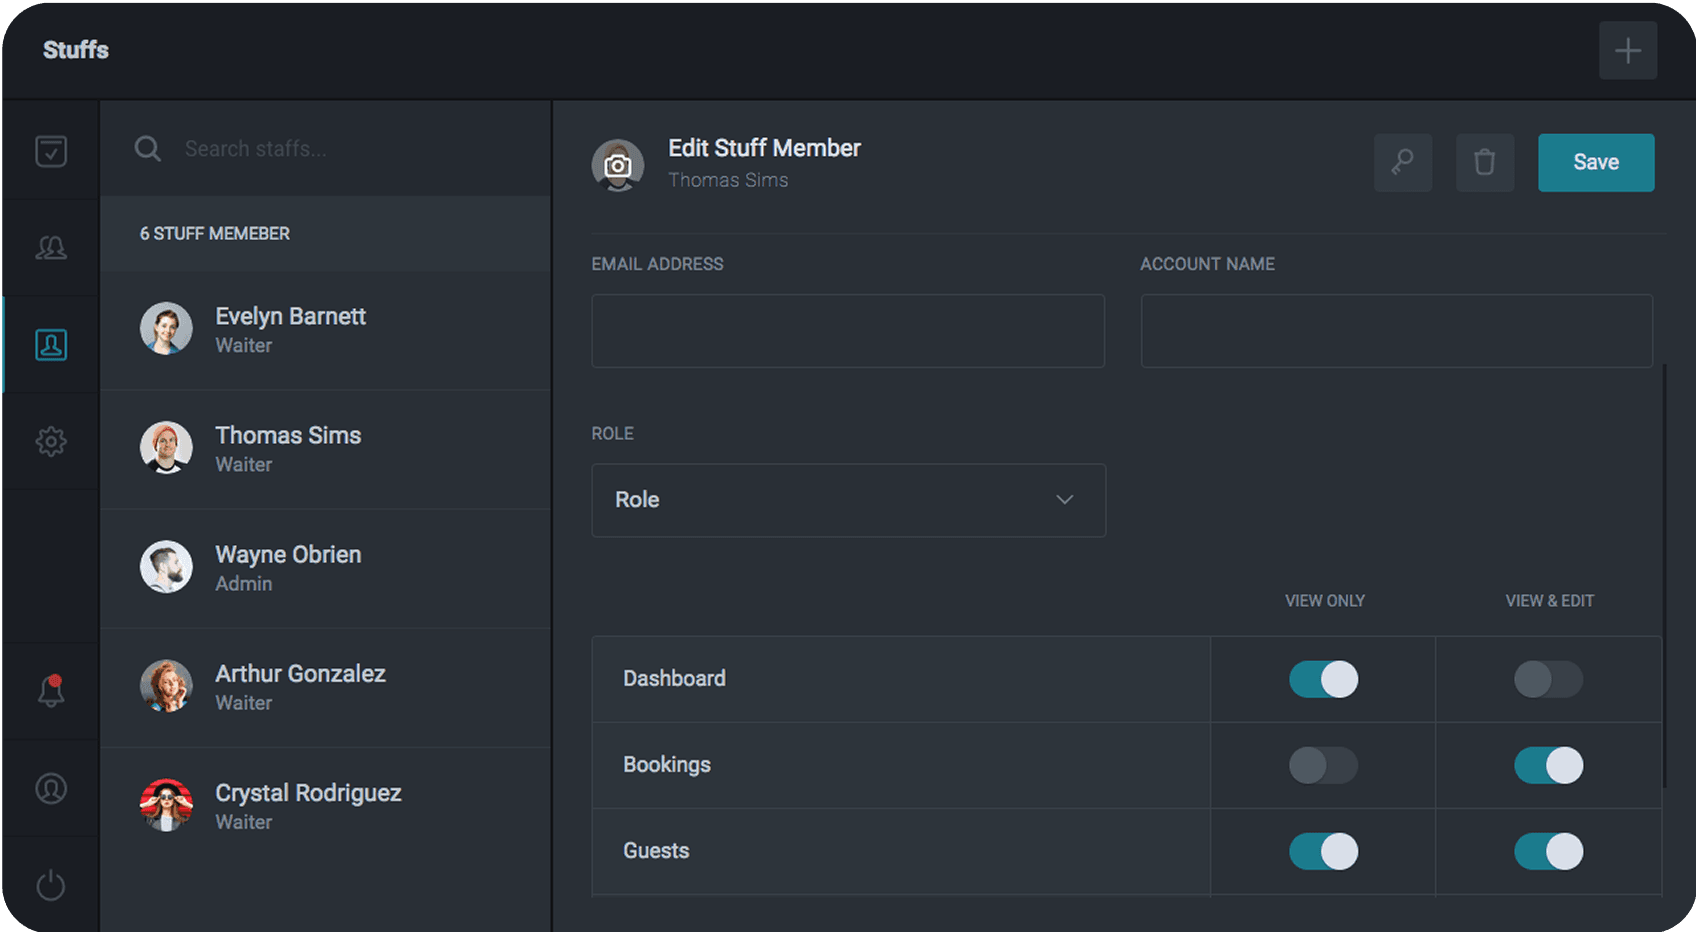
Task: Click the key reset password icon
Action: point(1402,162)
